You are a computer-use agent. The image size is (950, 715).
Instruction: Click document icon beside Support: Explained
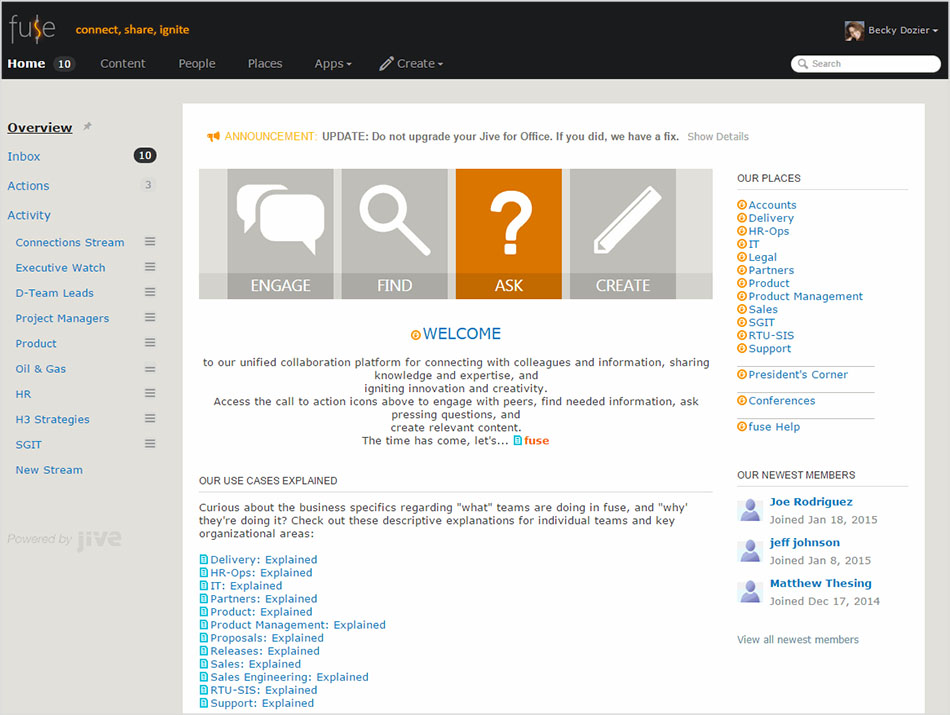(204, 703)
